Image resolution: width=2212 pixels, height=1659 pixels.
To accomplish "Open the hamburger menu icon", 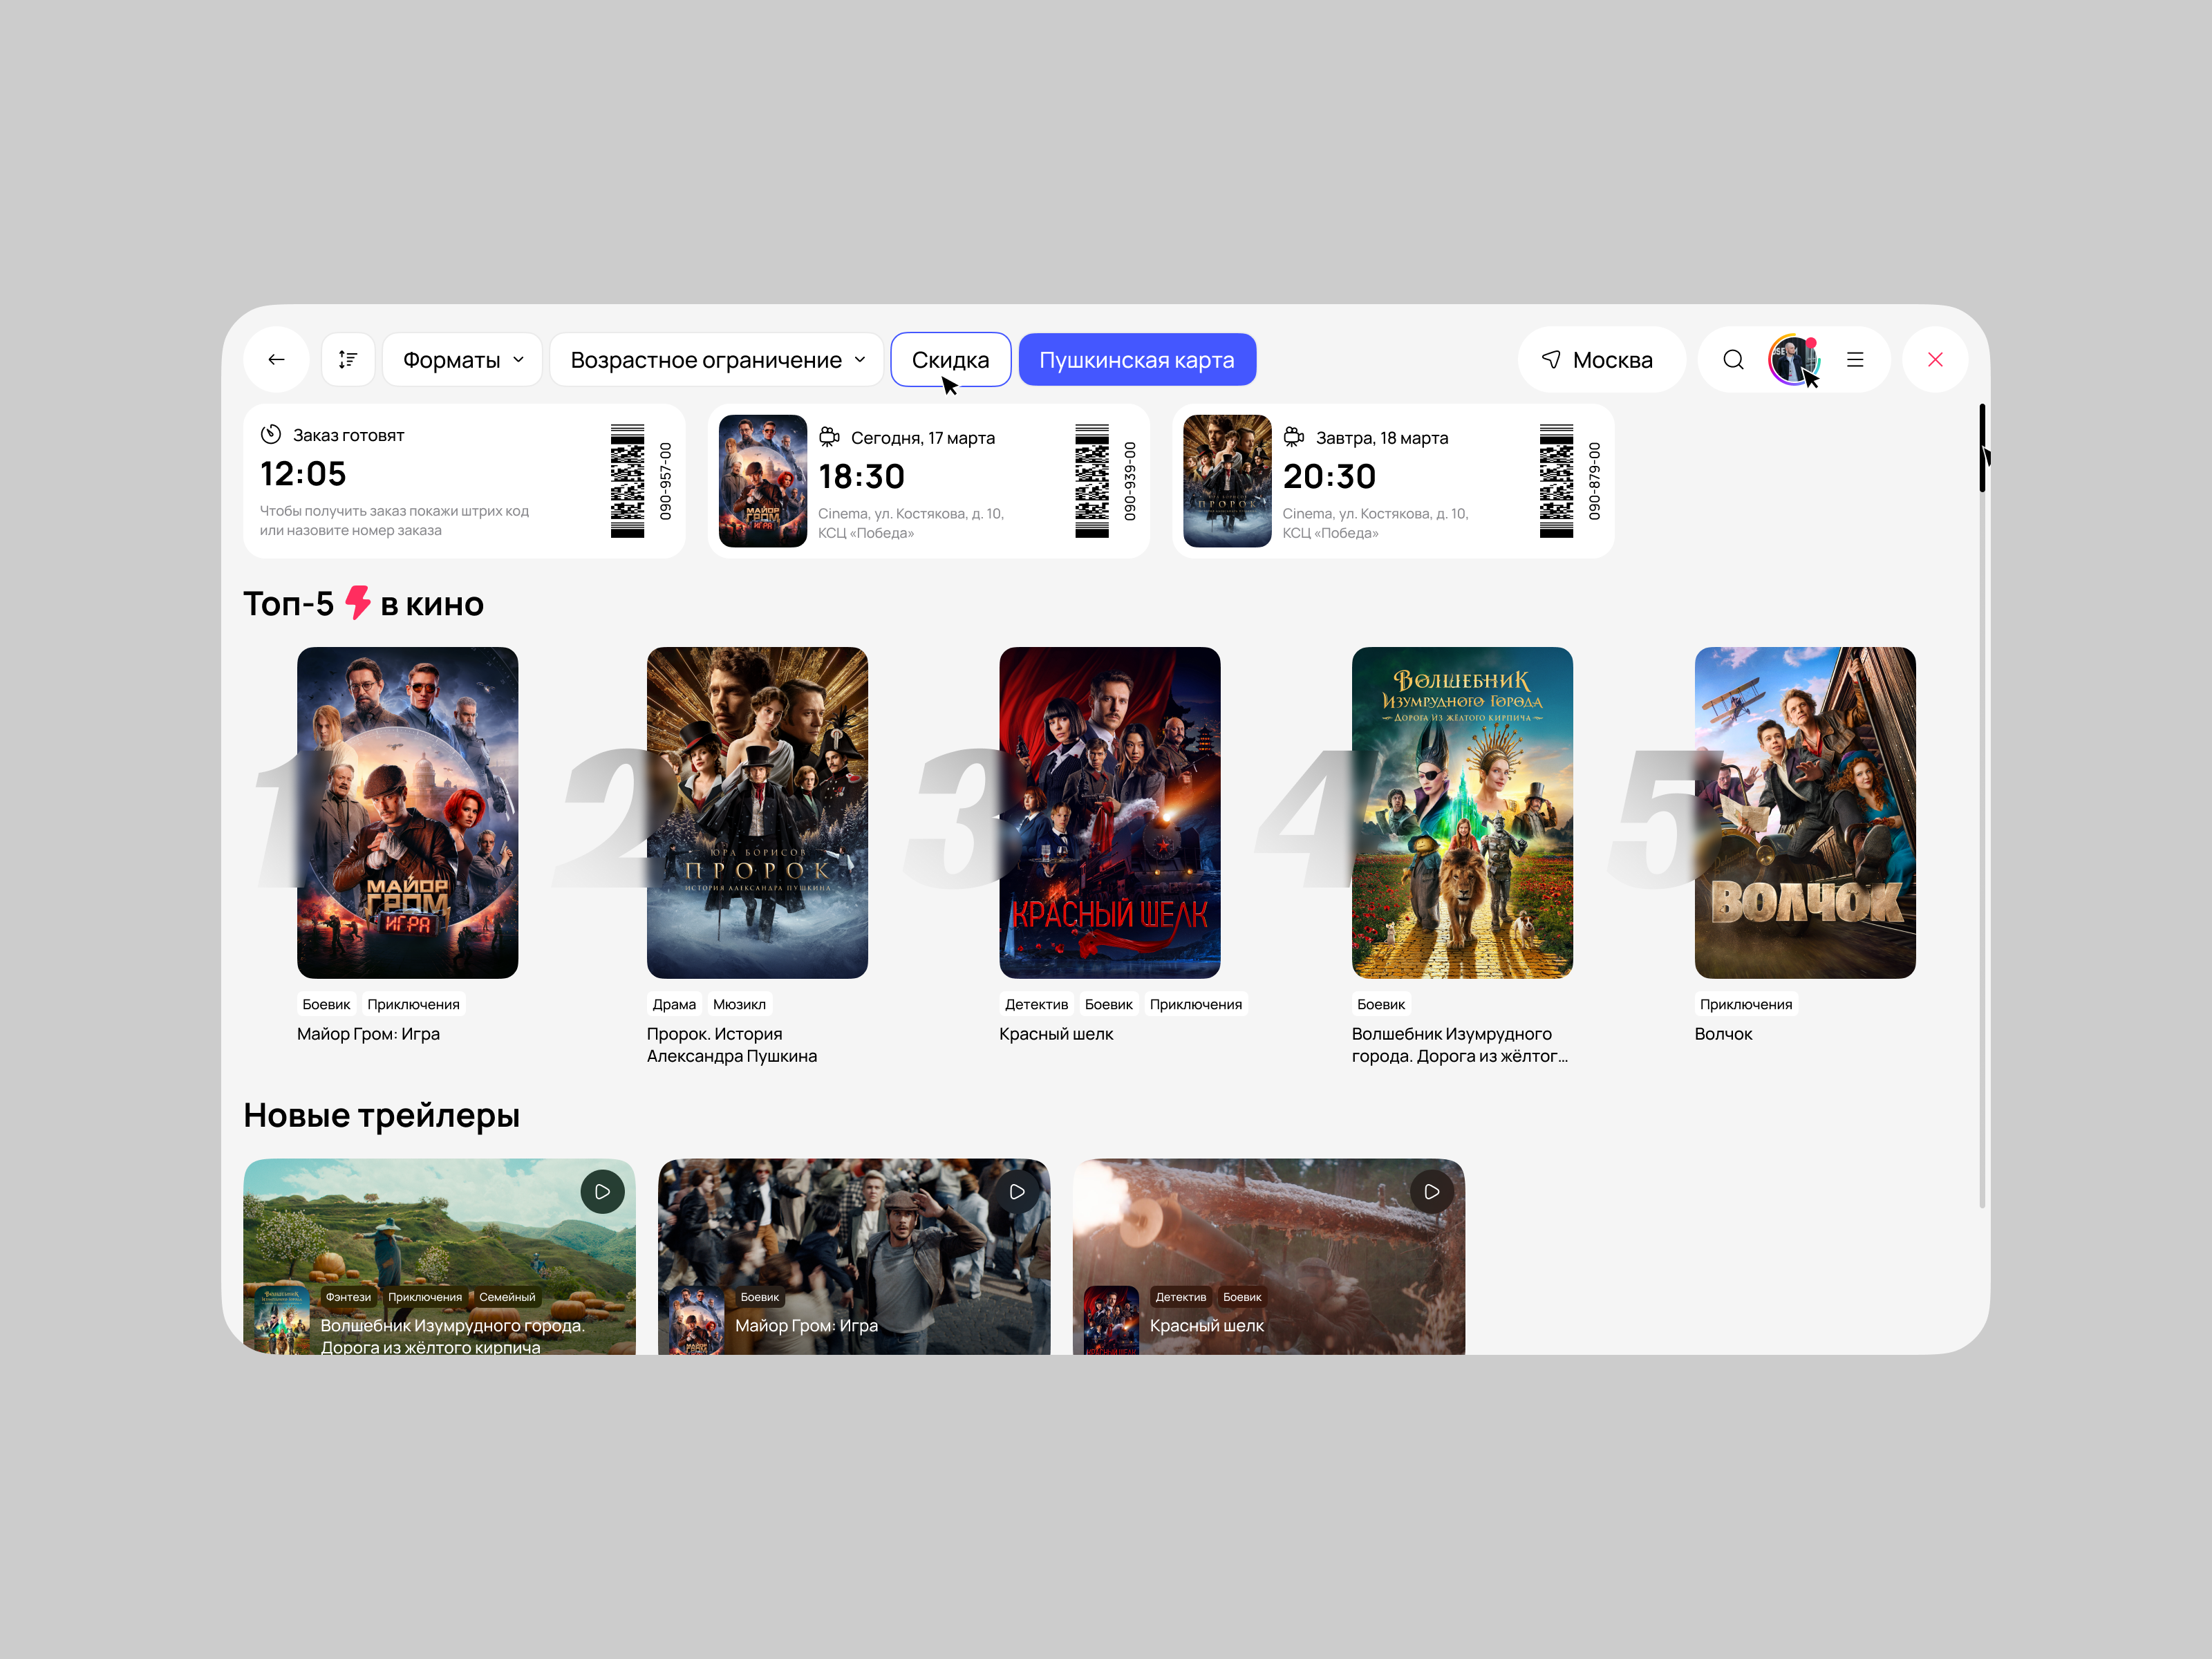I will point(1855,360).
